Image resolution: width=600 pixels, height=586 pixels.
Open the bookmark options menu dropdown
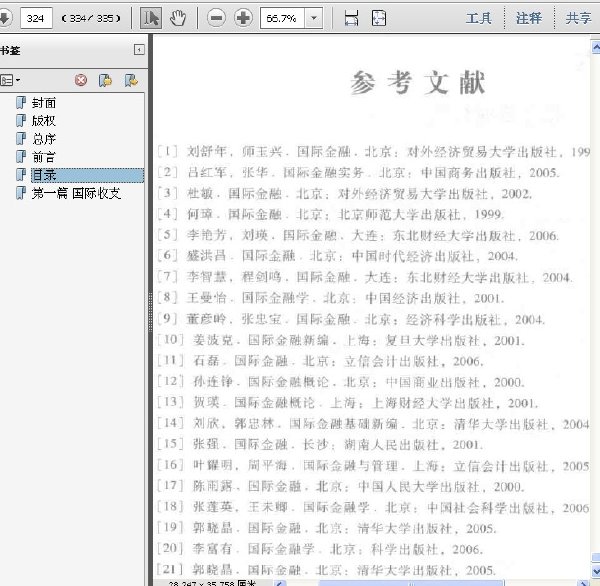(10, 80)
